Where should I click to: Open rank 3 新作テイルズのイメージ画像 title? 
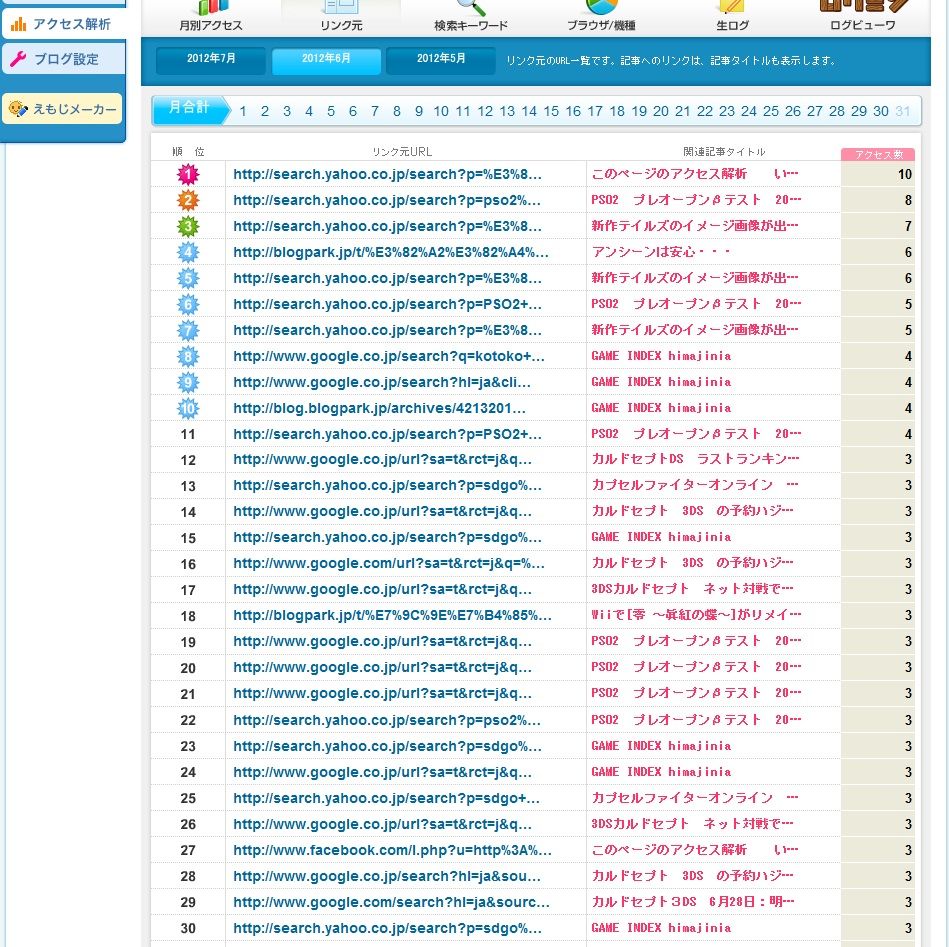695,226
